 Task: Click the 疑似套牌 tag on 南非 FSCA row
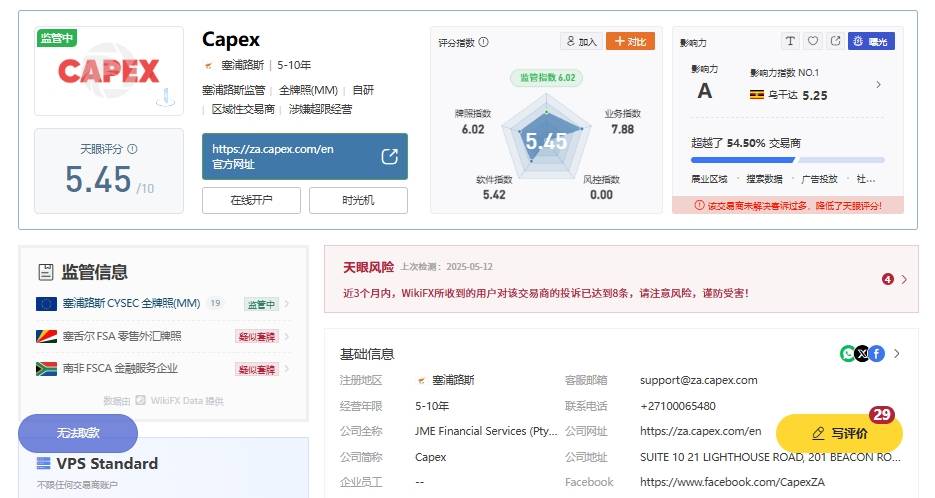coord(257,370)
